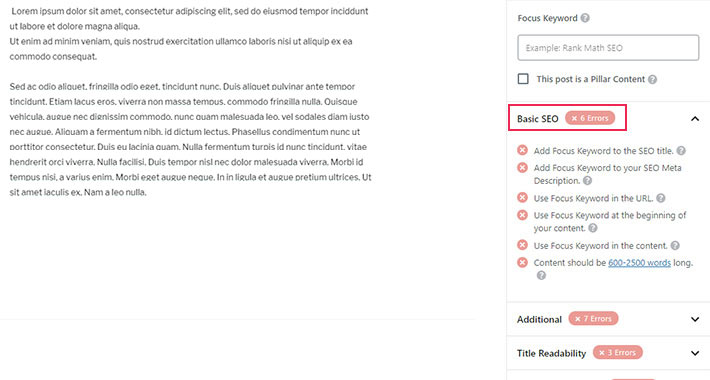Enable 'This post is a Pillar Content' checkbox
Image resolution: width=710 pixels, height=380 pixels.
(x=523, y=79)
